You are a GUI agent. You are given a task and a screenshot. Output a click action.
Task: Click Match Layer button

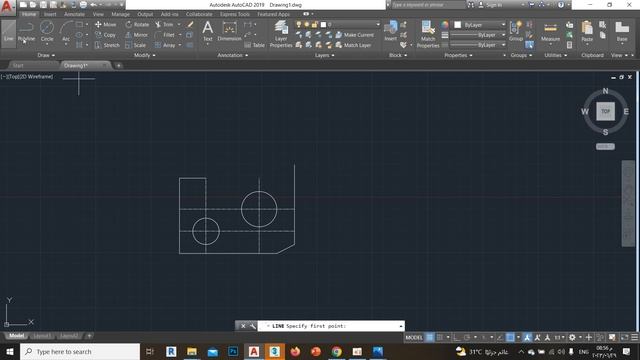coord(353,45)
